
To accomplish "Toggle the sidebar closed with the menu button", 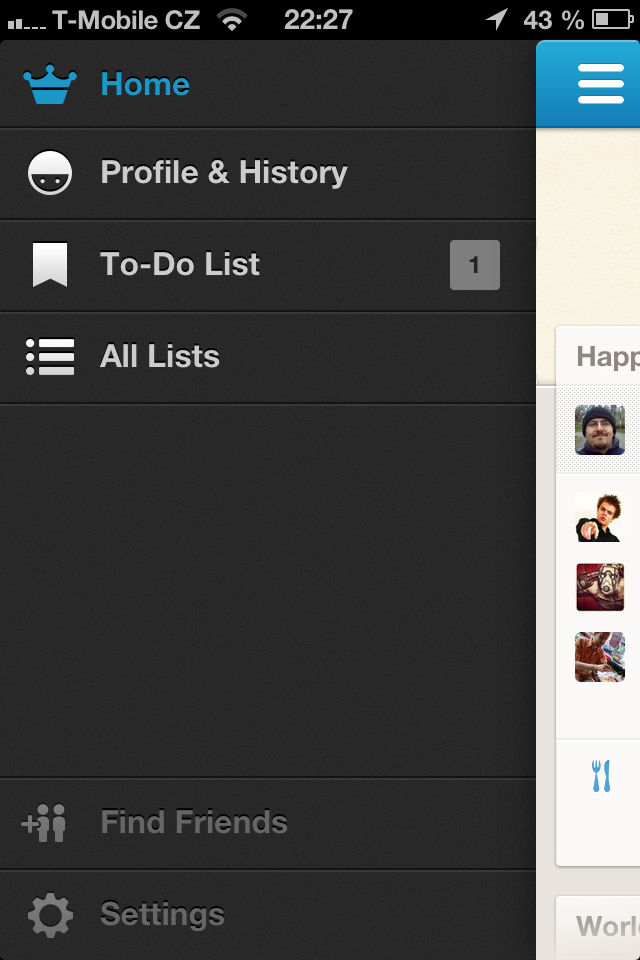I will [x=600, y=84].
